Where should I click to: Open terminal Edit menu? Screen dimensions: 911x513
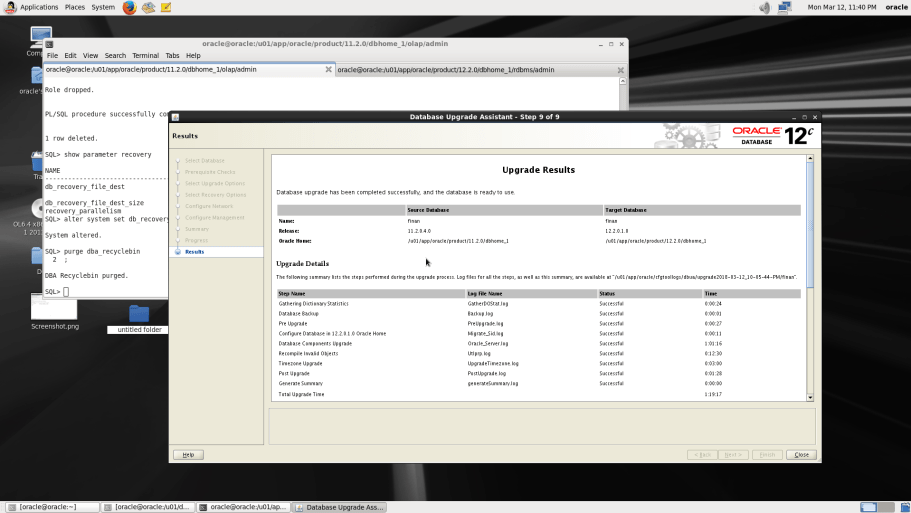pyautogui.click(x=70, y=56)
